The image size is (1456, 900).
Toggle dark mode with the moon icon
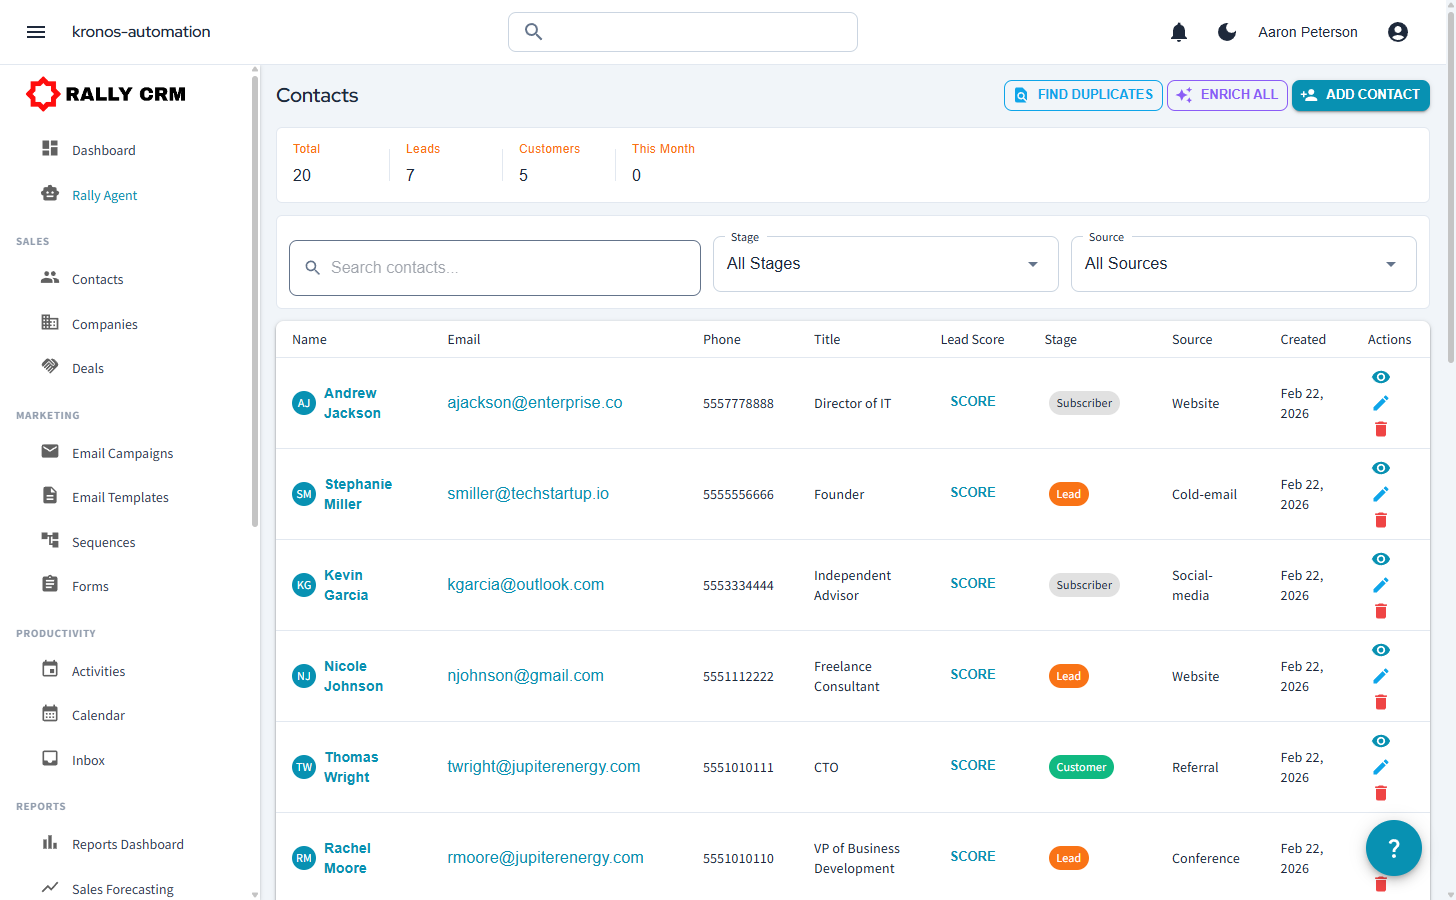click(x=1227, y=31)
